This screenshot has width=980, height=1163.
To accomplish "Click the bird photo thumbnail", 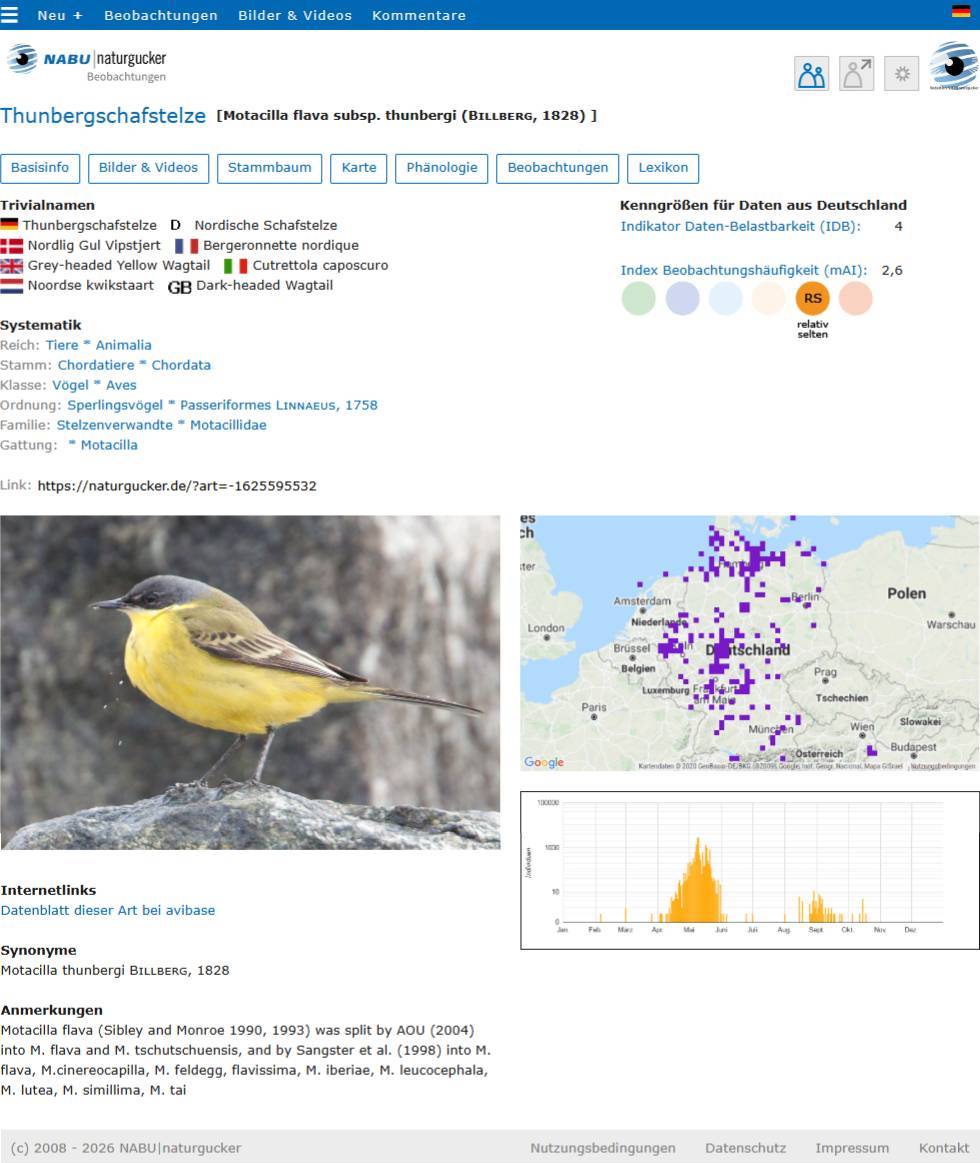I will [250, 682].
